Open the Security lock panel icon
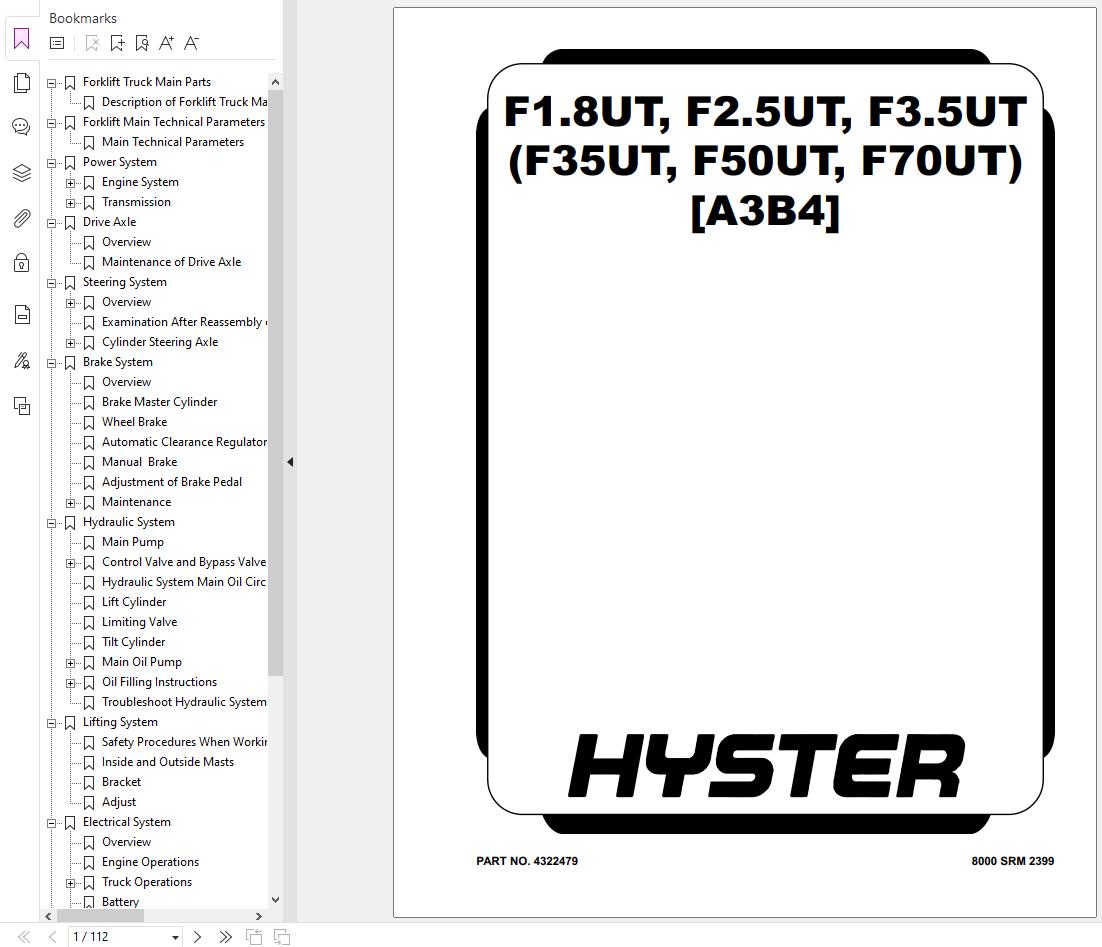1102x947 pixels. (x=22, y=263)
